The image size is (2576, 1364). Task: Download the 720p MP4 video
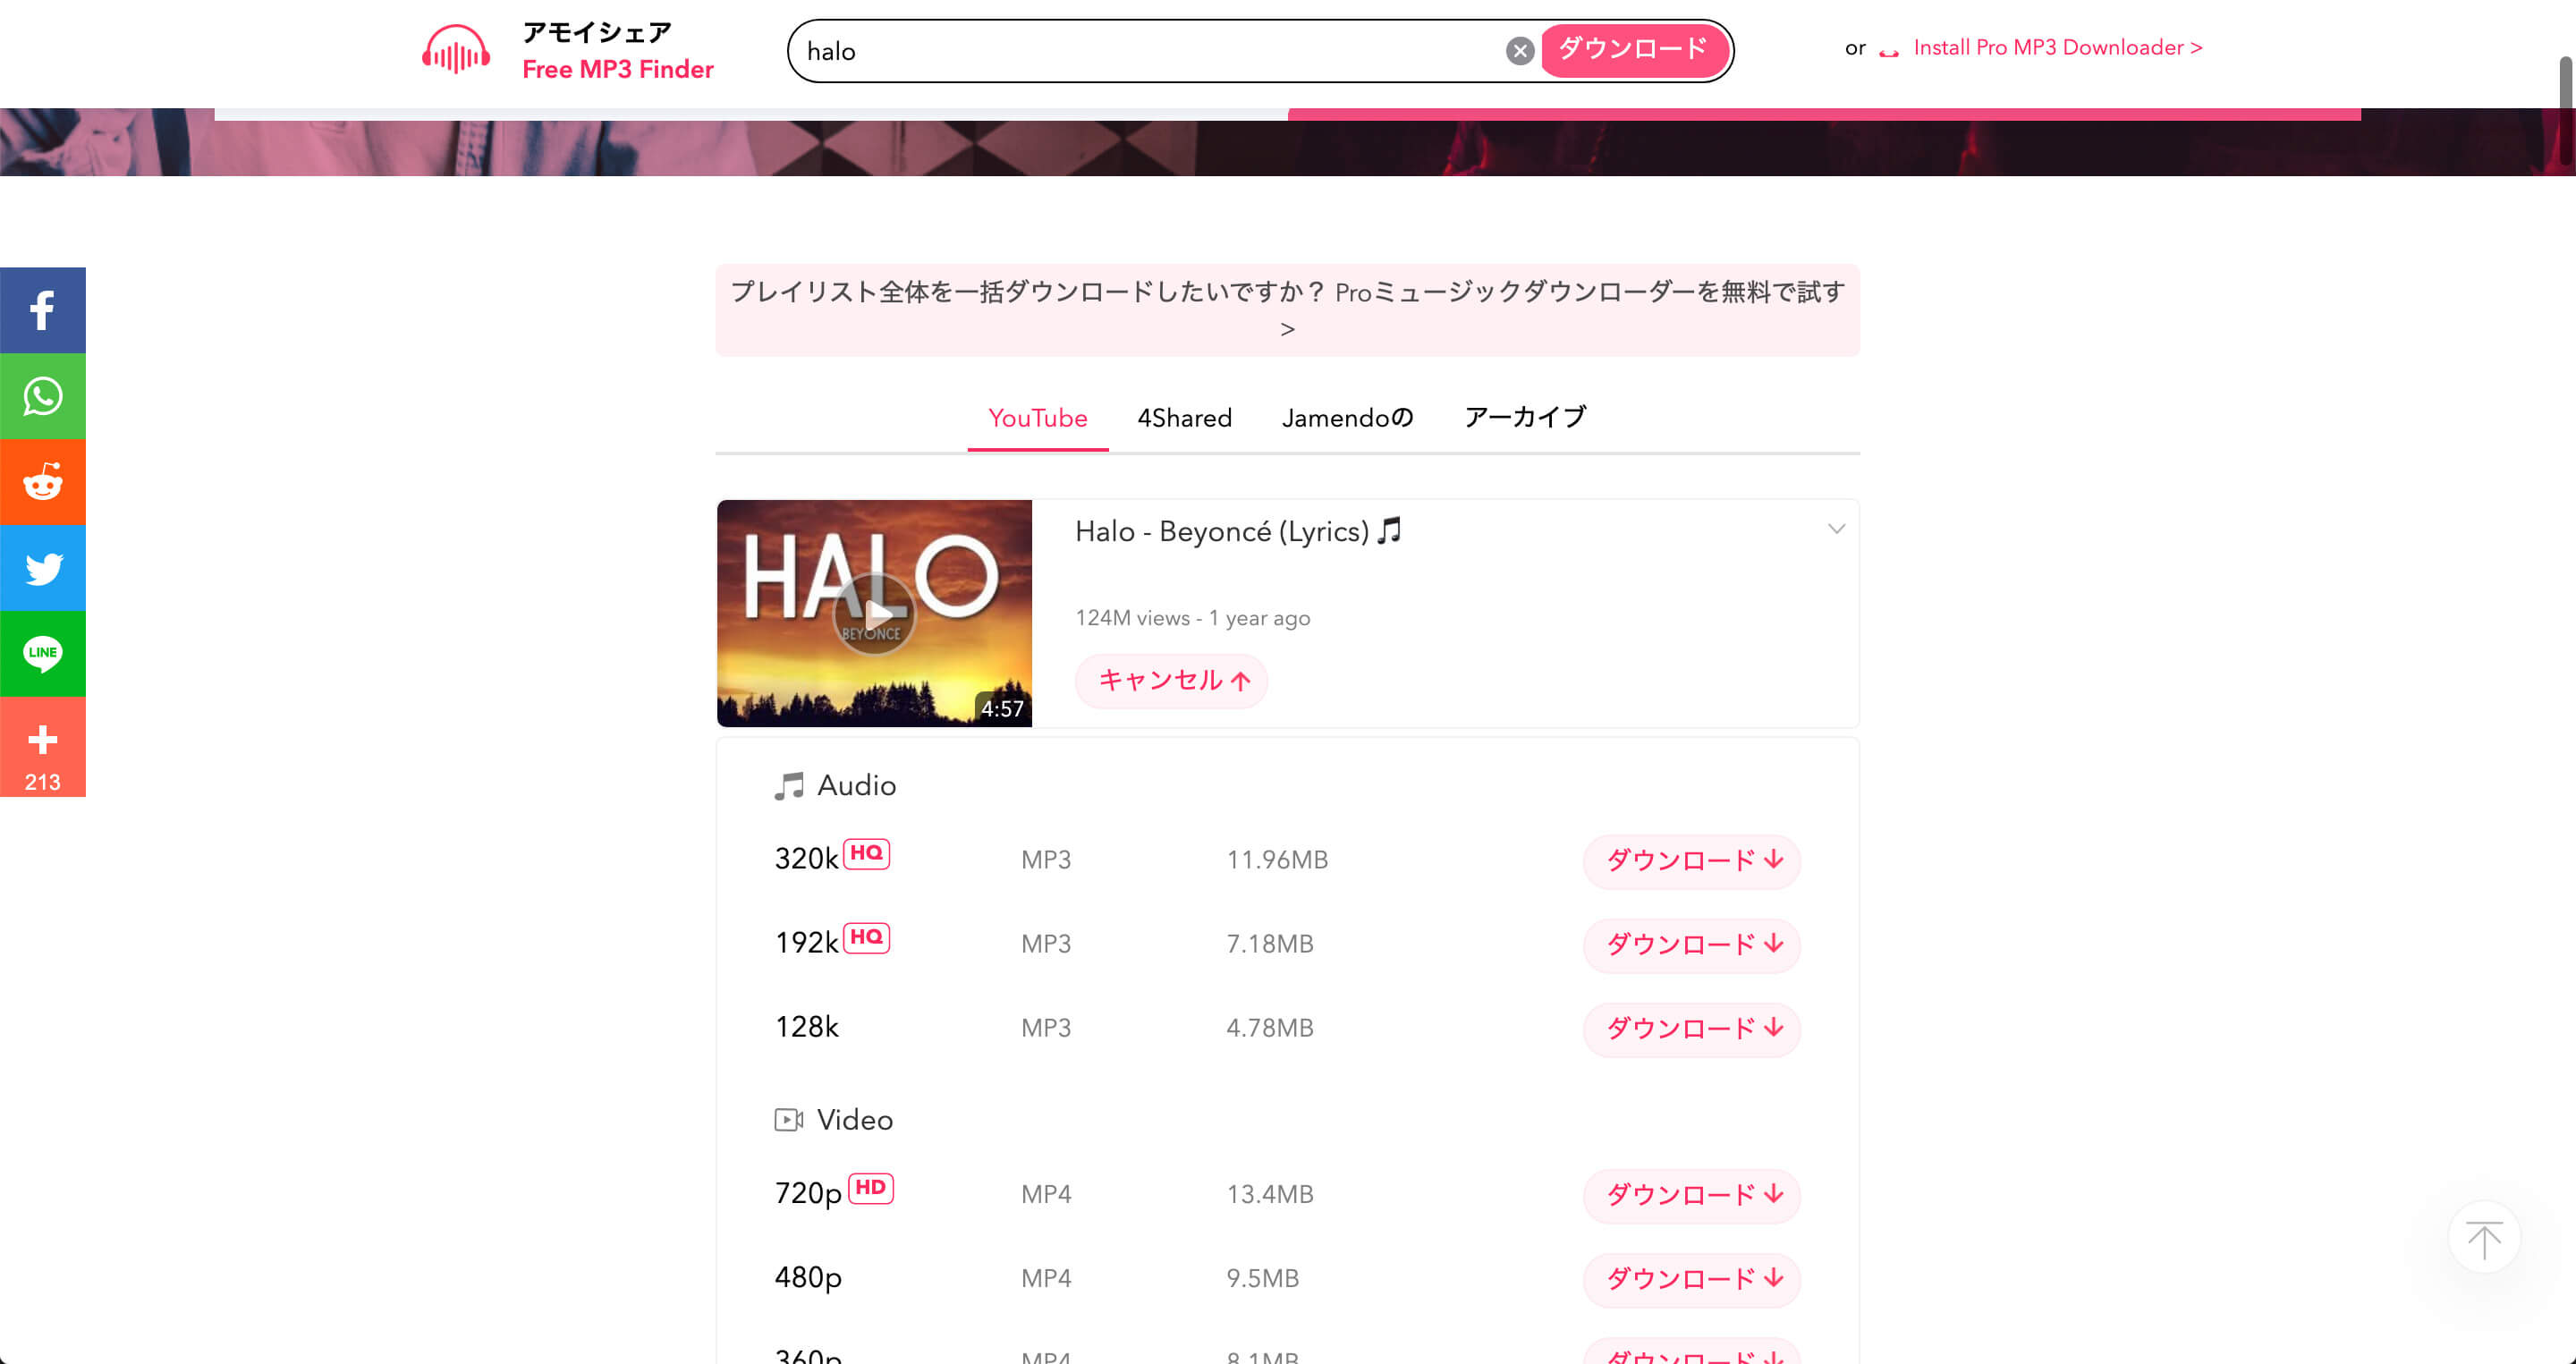point(1692,1195)
